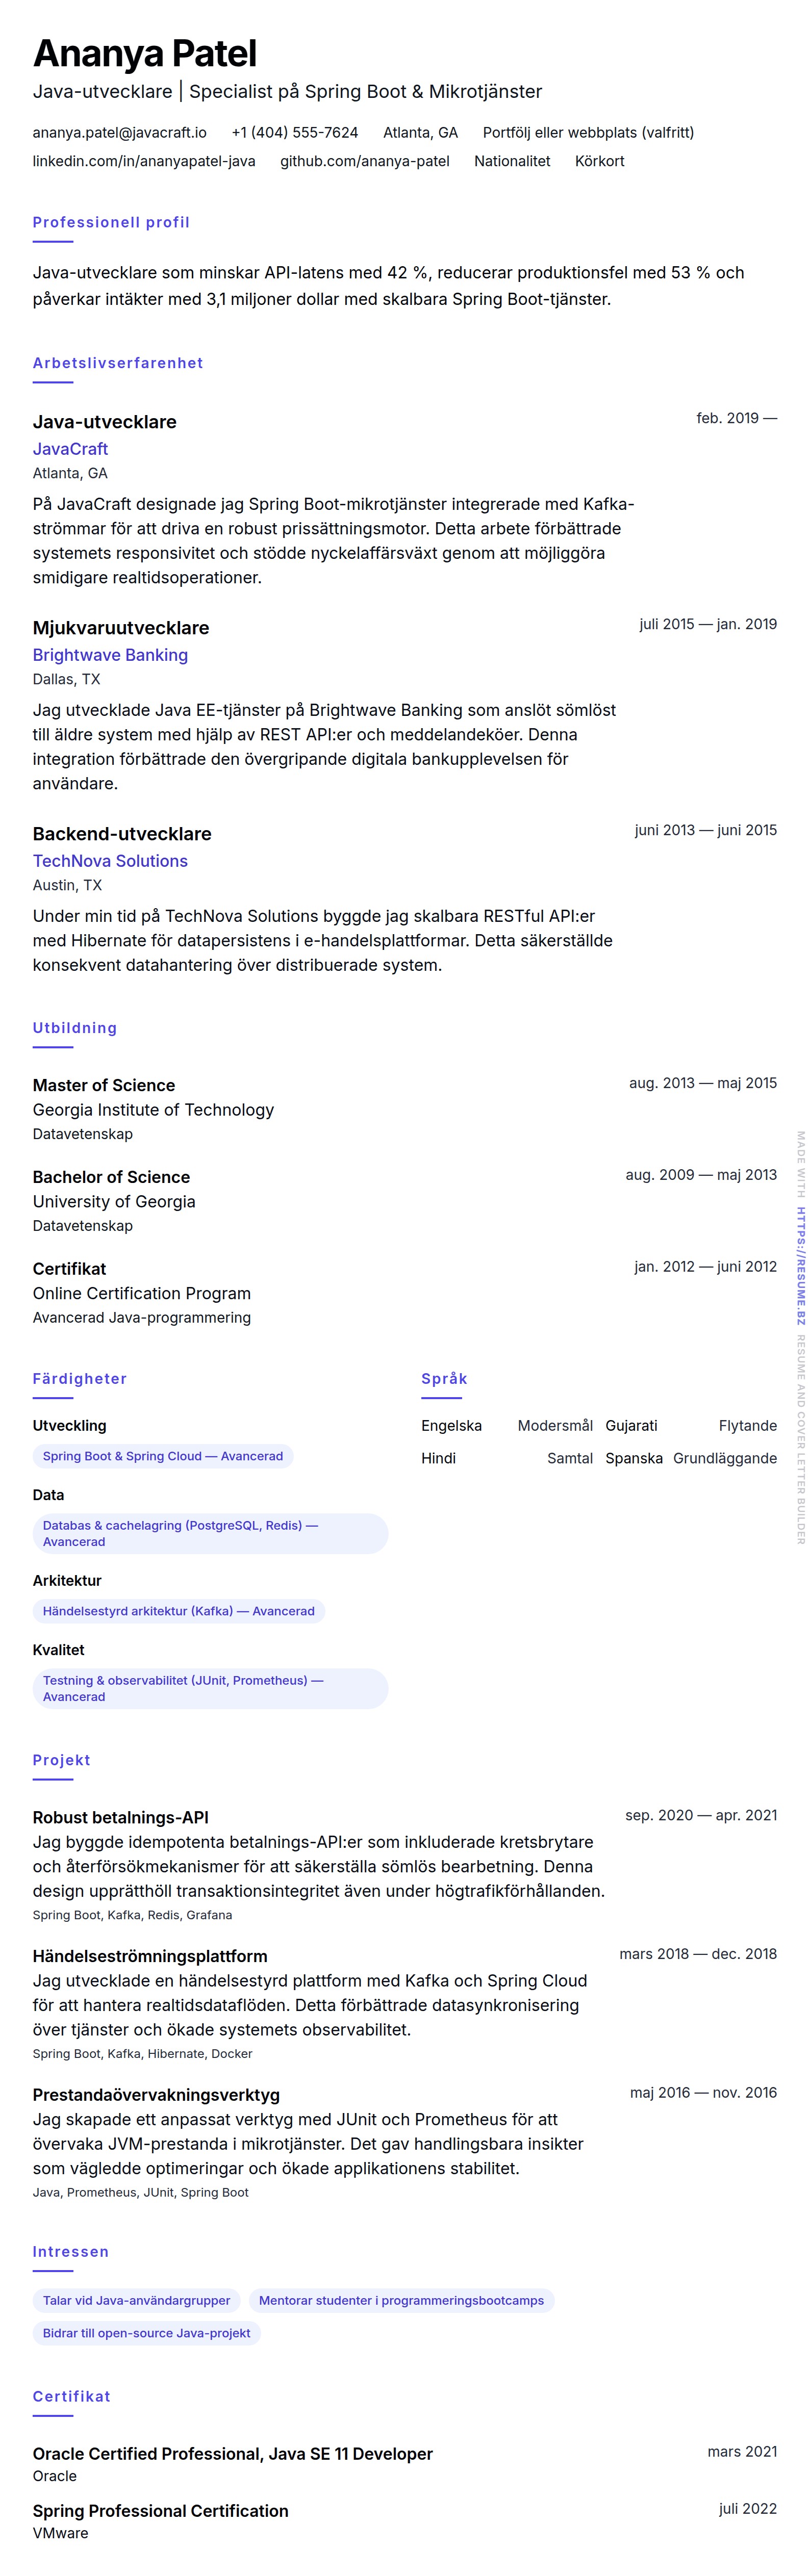Image resolution: width=810 pixels, height=2576 pixels.
Task: Click the email address ananya.patel@javacraft.io
Action: [119, 132]
